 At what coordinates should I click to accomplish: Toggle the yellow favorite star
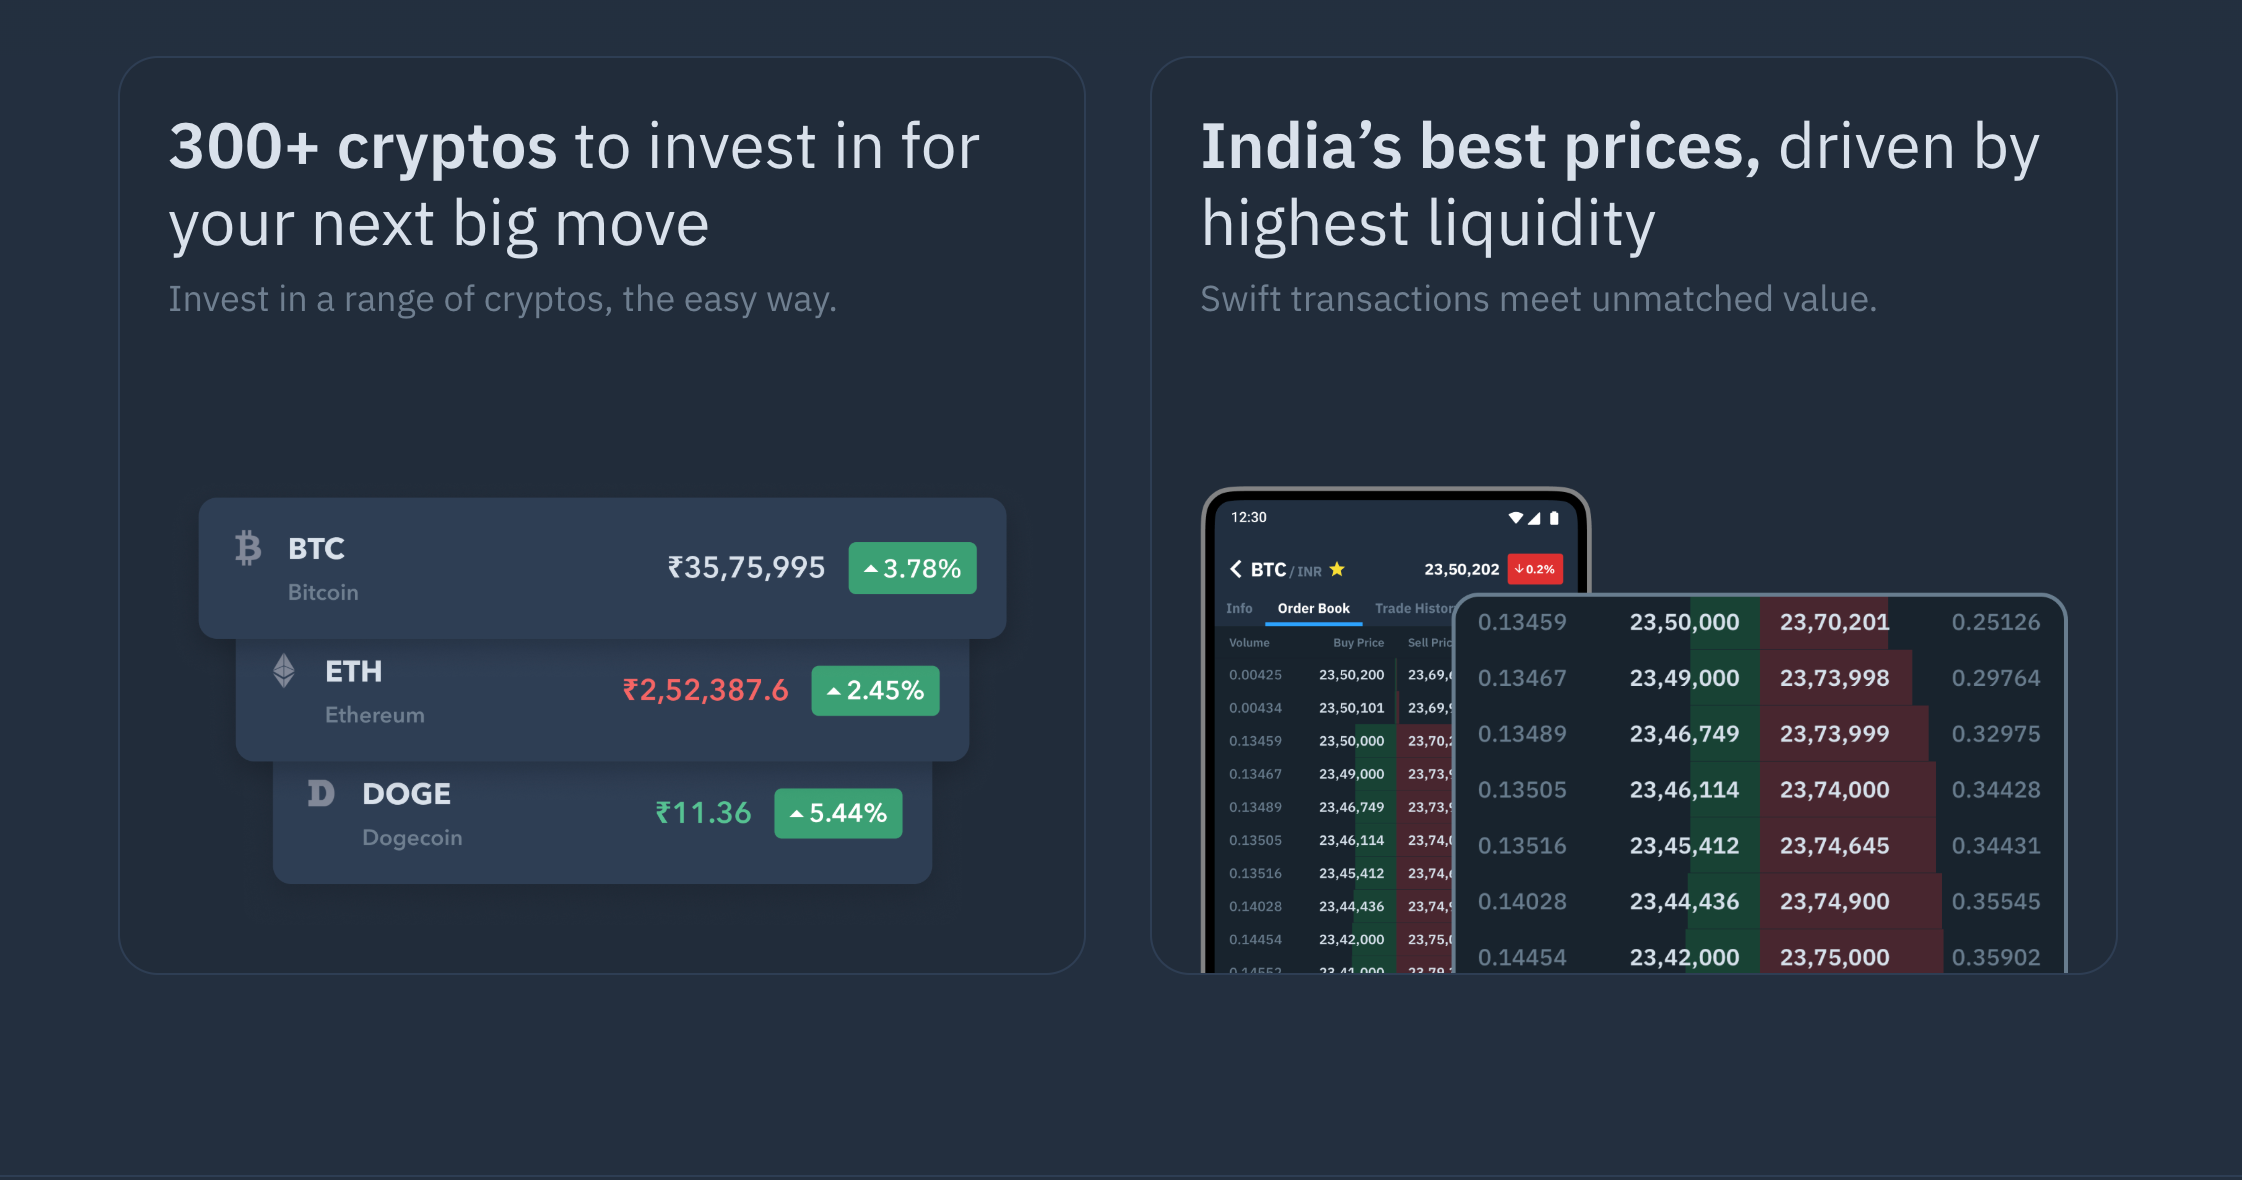(1337, 569)
